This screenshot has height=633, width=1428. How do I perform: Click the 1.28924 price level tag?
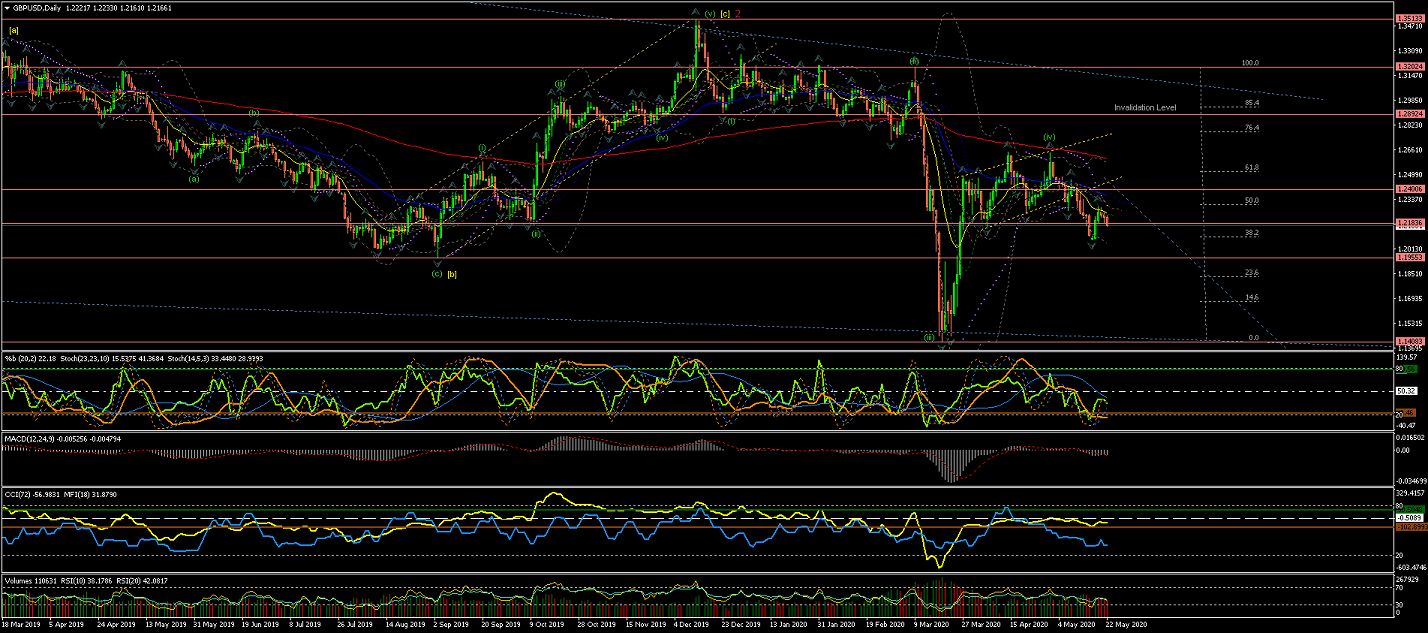click(x=1409, y=114)
